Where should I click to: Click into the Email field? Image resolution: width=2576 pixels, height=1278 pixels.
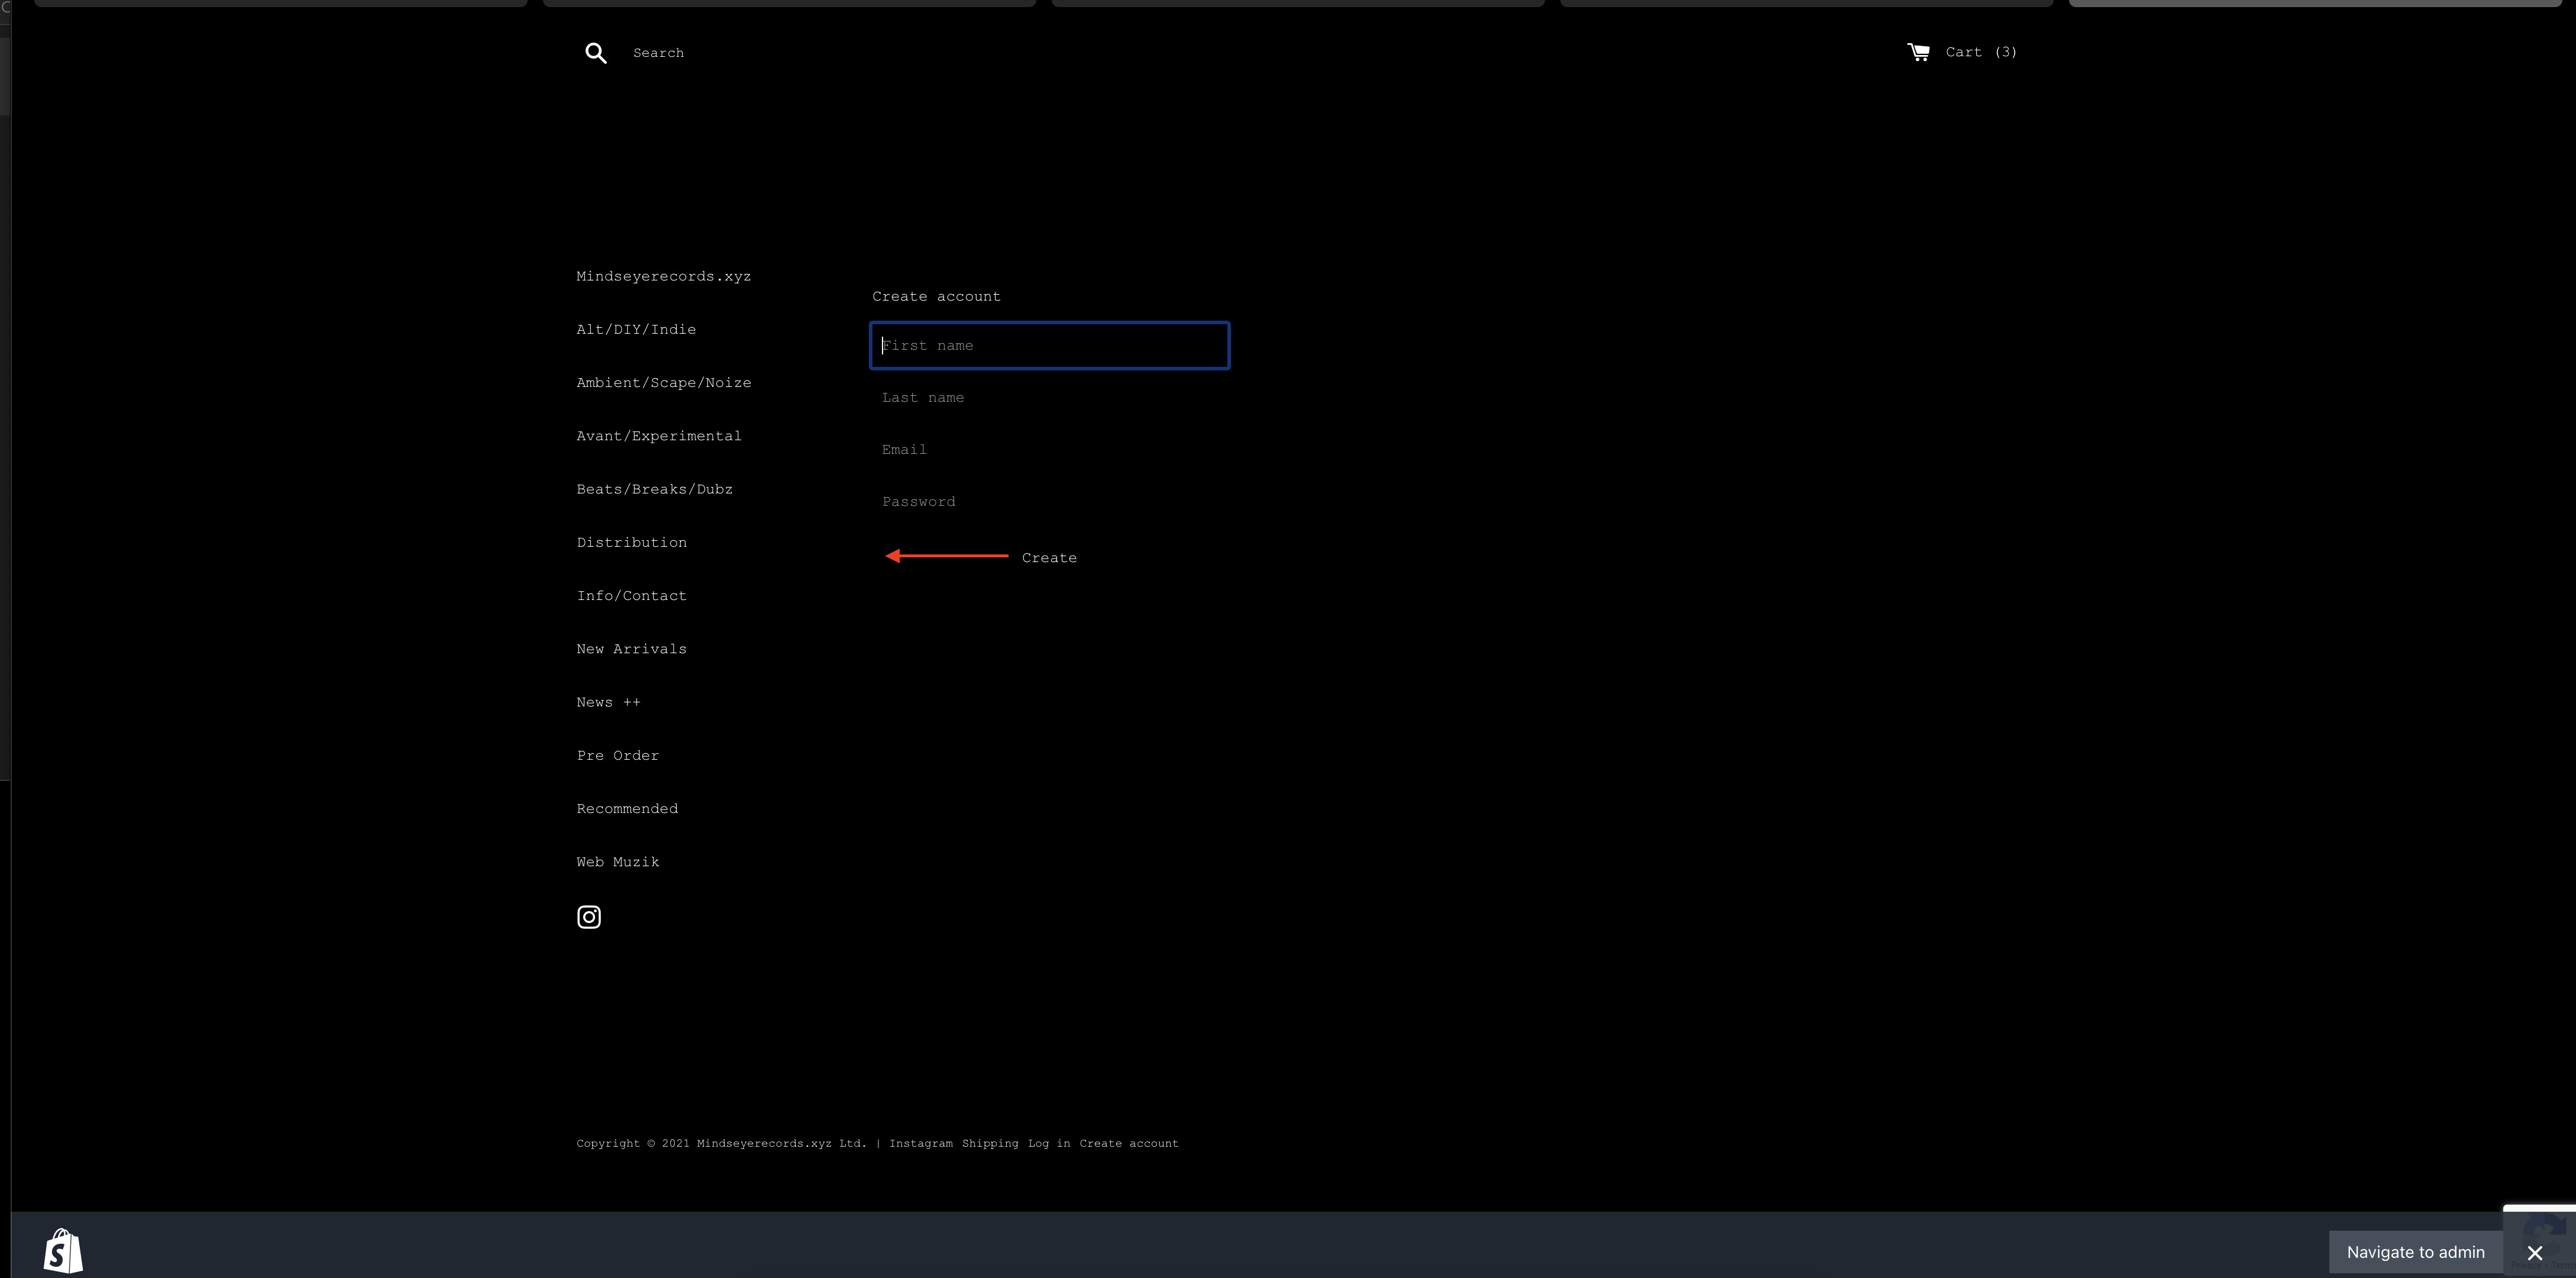click(1049, 449)
